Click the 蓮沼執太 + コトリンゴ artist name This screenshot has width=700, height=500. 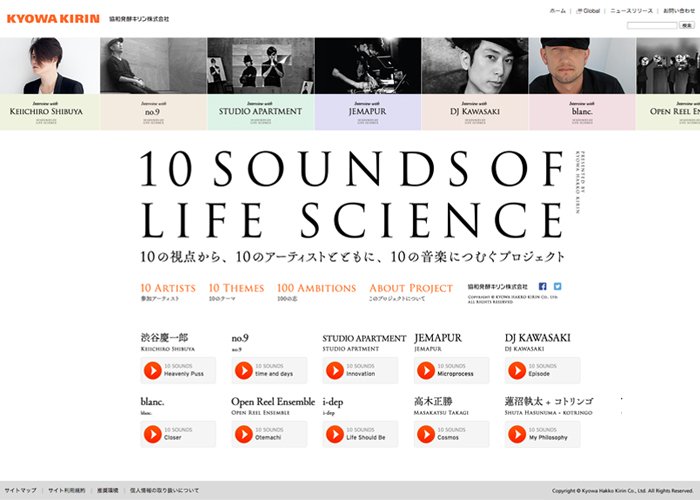pyautogui.click(x=549, y=401)
